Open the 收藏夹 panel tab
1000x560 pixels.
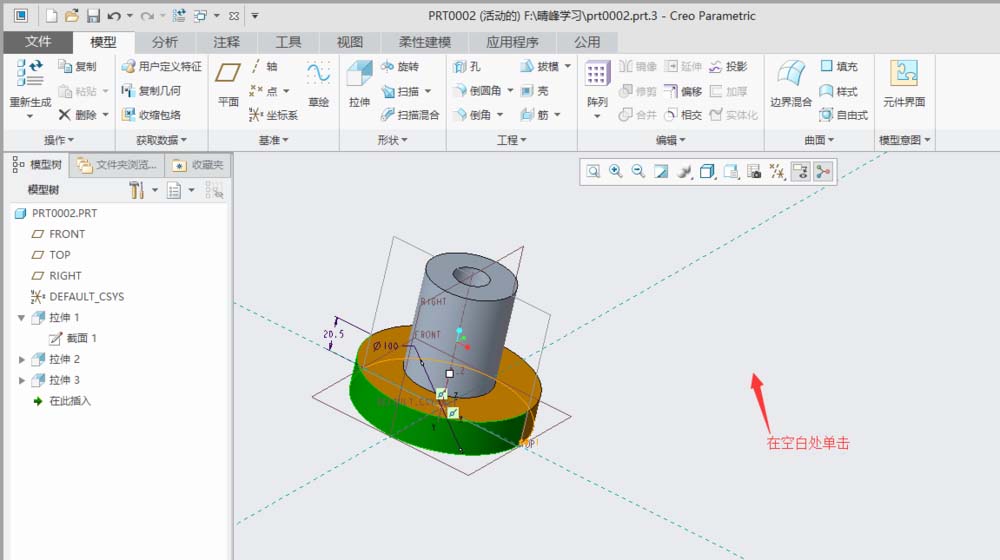click(198, 165)
